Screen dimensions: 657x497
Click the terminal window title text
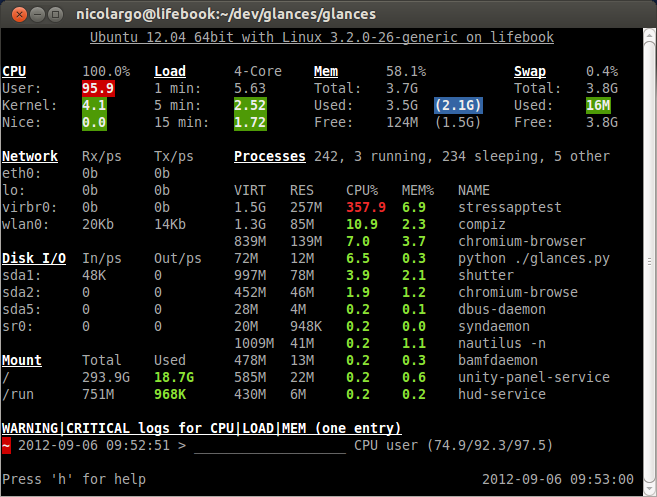(x=226, y=14)
